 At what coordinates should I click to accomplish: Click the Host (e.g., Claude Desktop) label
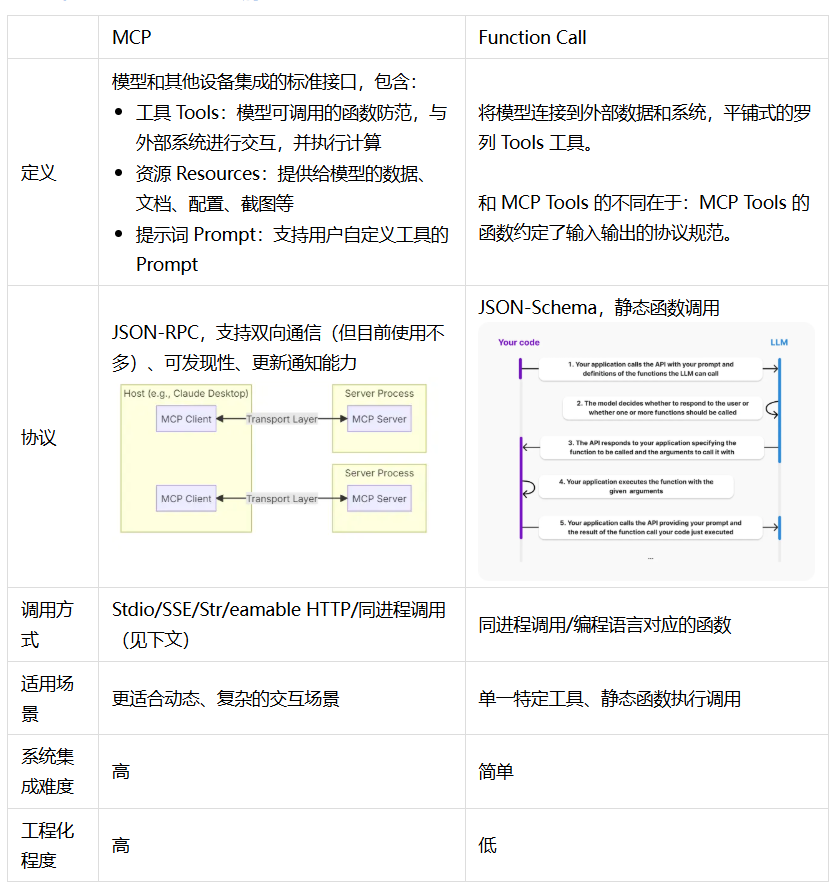tap(186, 393)
